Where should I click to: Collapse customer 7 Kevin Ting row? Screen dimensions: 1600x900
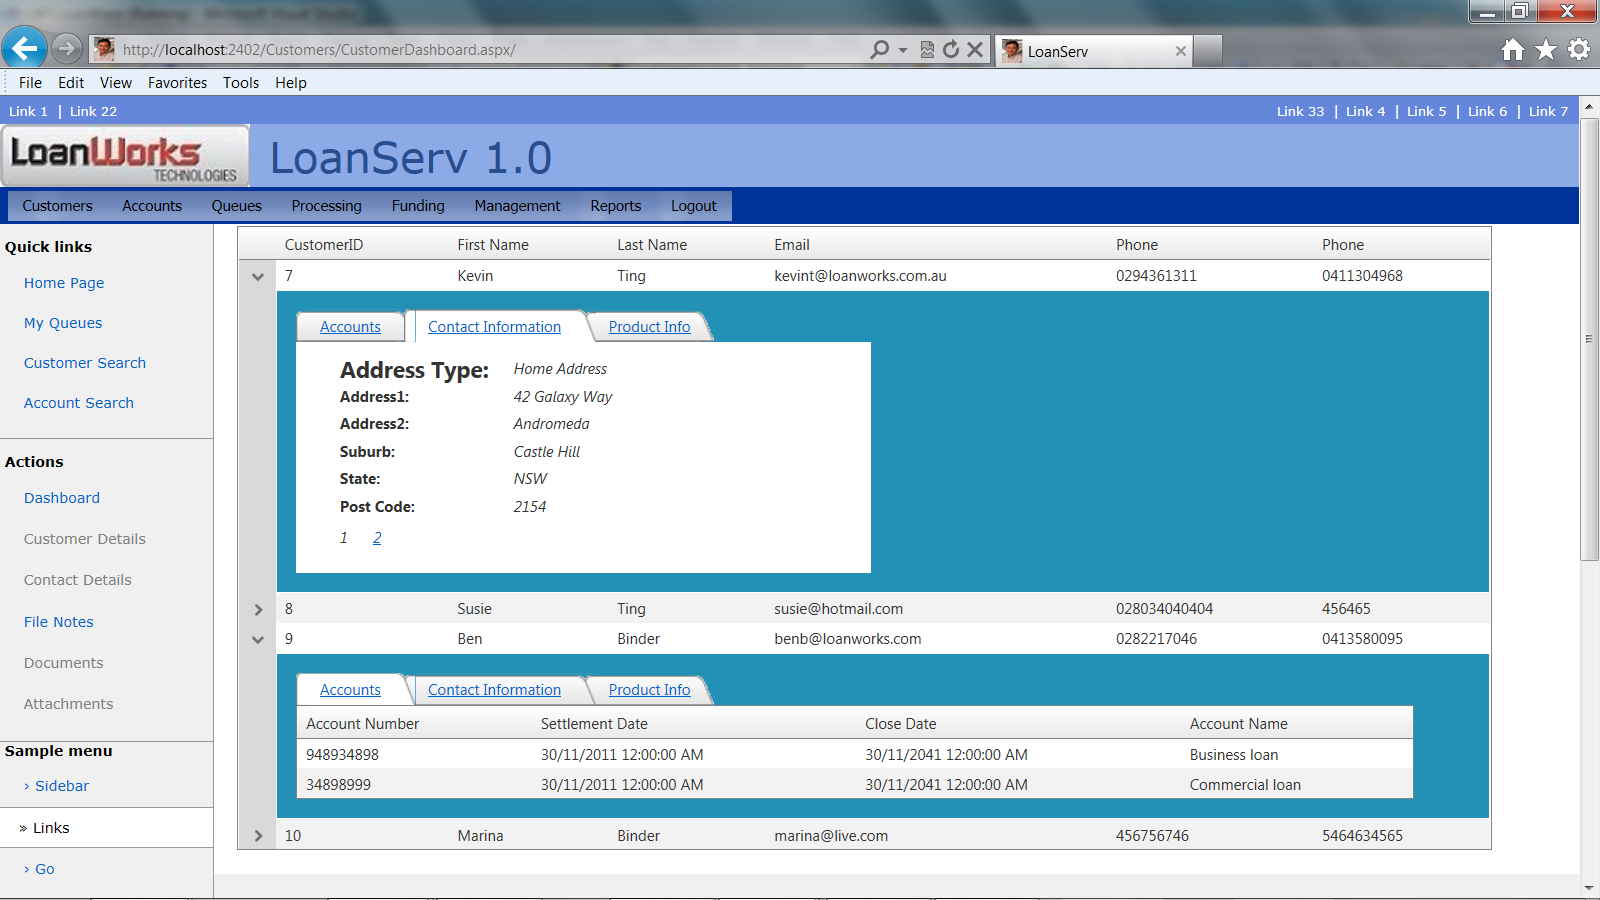258,277
